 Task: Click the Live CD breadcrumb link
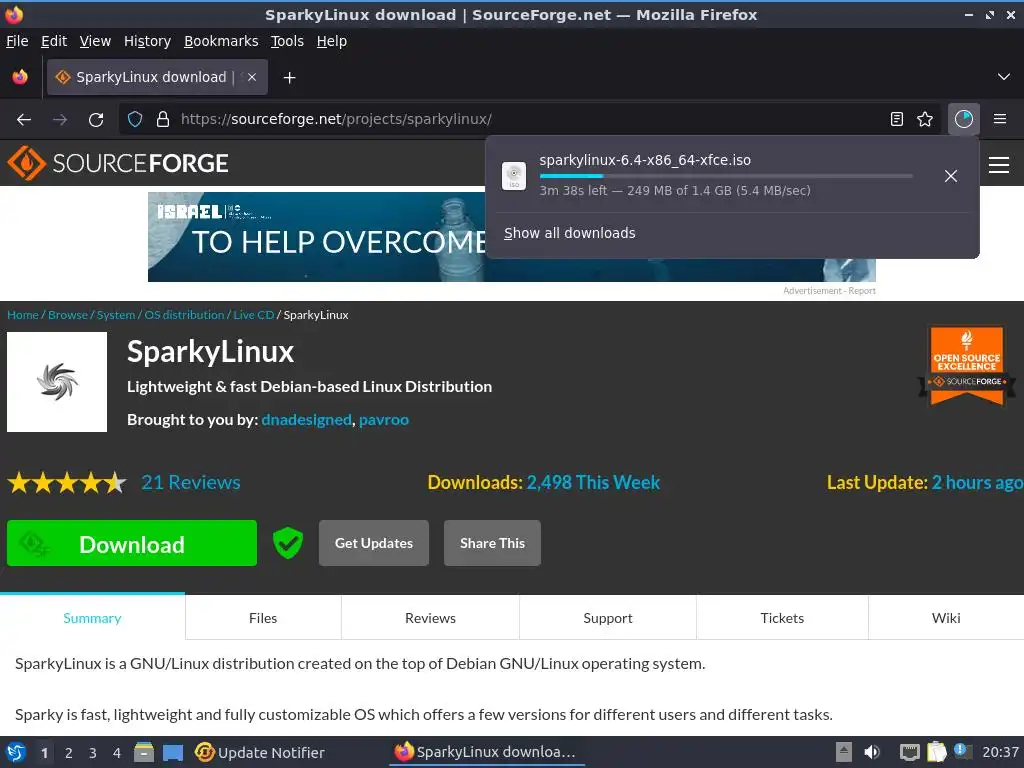[x=253, y=315]
